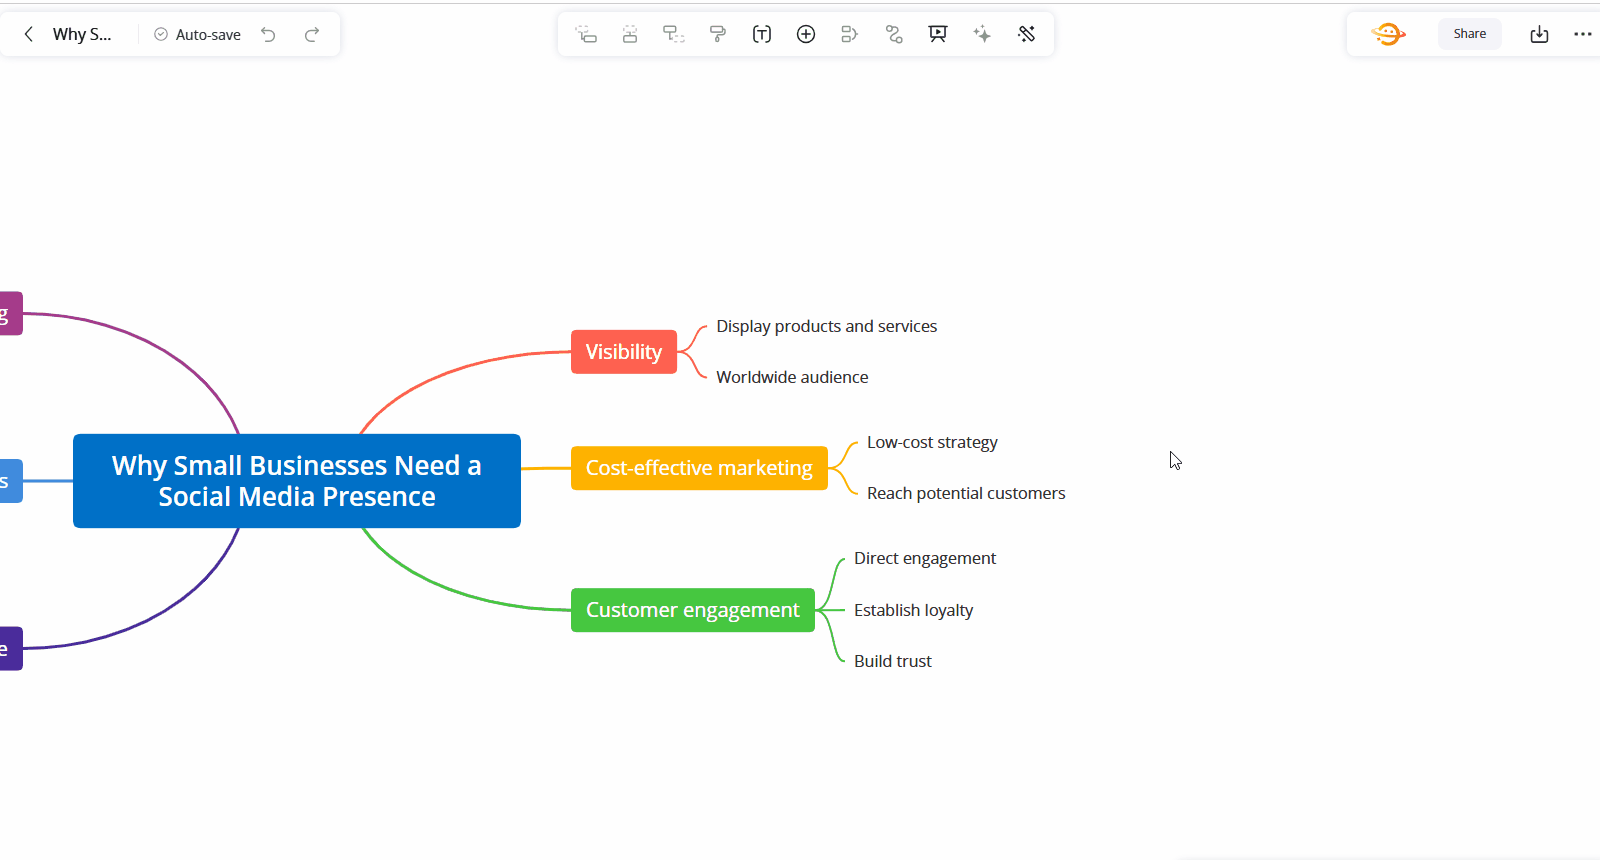
Task: Click the back arrow beside the file name
Action: click(29, 34)
